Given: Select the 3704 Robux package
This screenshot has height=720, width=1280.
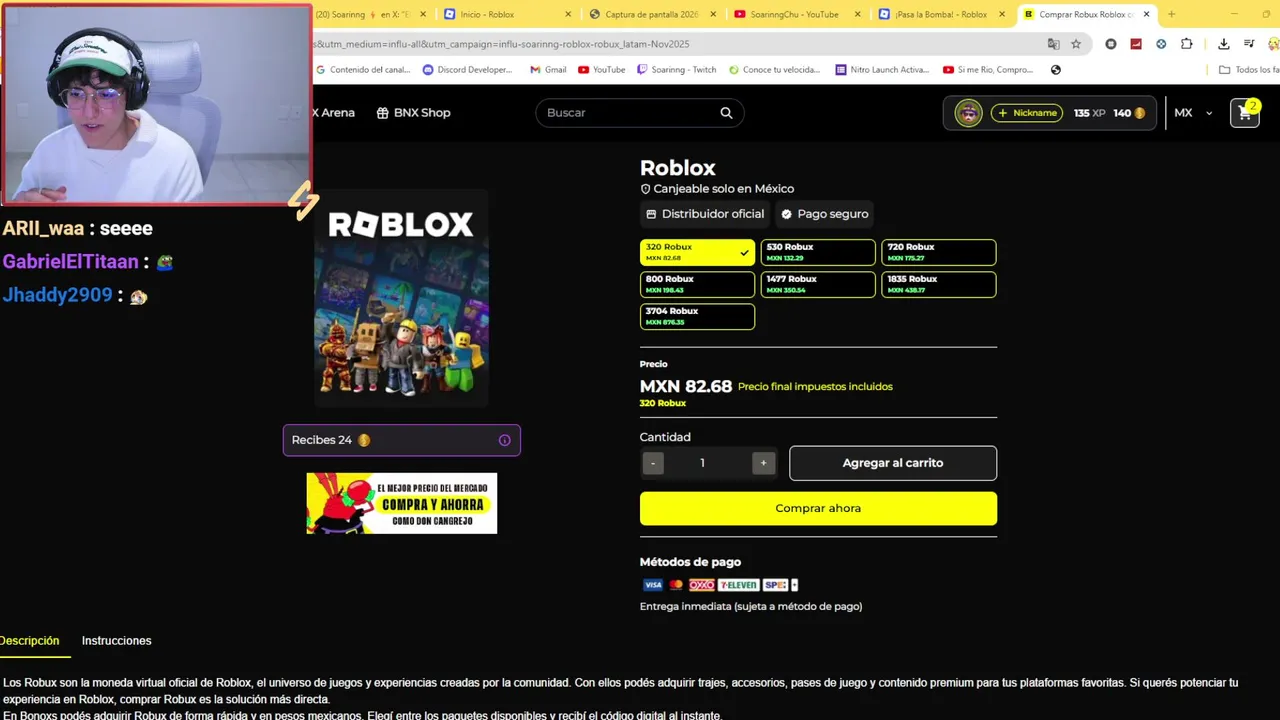Looking at the screenshot, I should coord(697,316).
